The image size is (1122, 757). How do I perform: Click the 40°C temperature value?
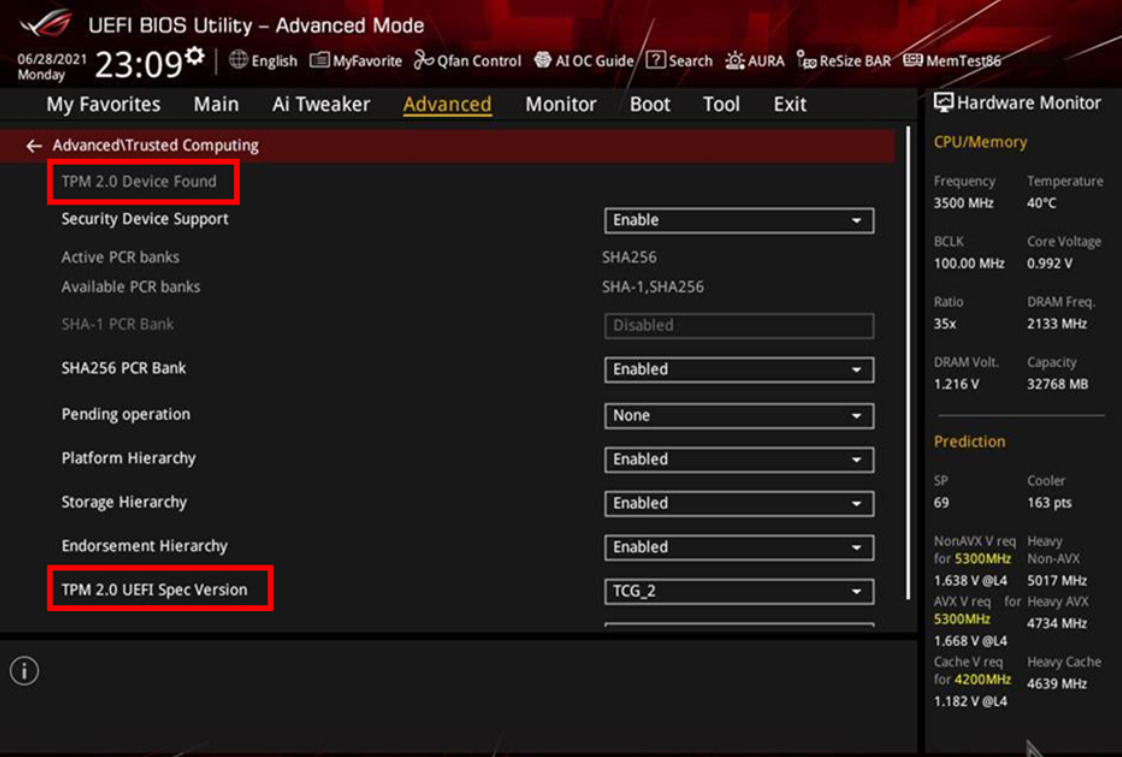pyautogui.click(x=1041, y=203)
